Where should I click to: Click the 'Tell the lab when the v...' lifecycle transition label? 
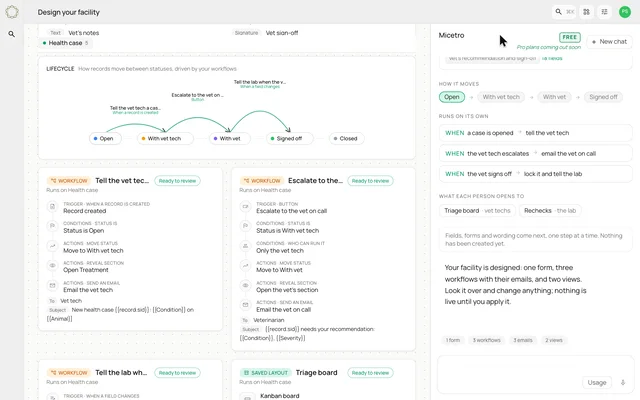[x=260, y=82]
